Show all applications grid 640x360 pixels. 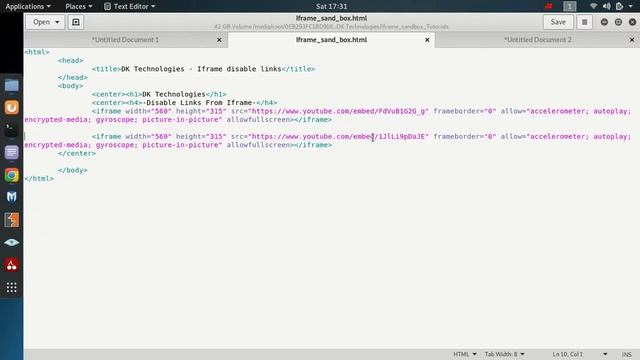click(11, 287)
